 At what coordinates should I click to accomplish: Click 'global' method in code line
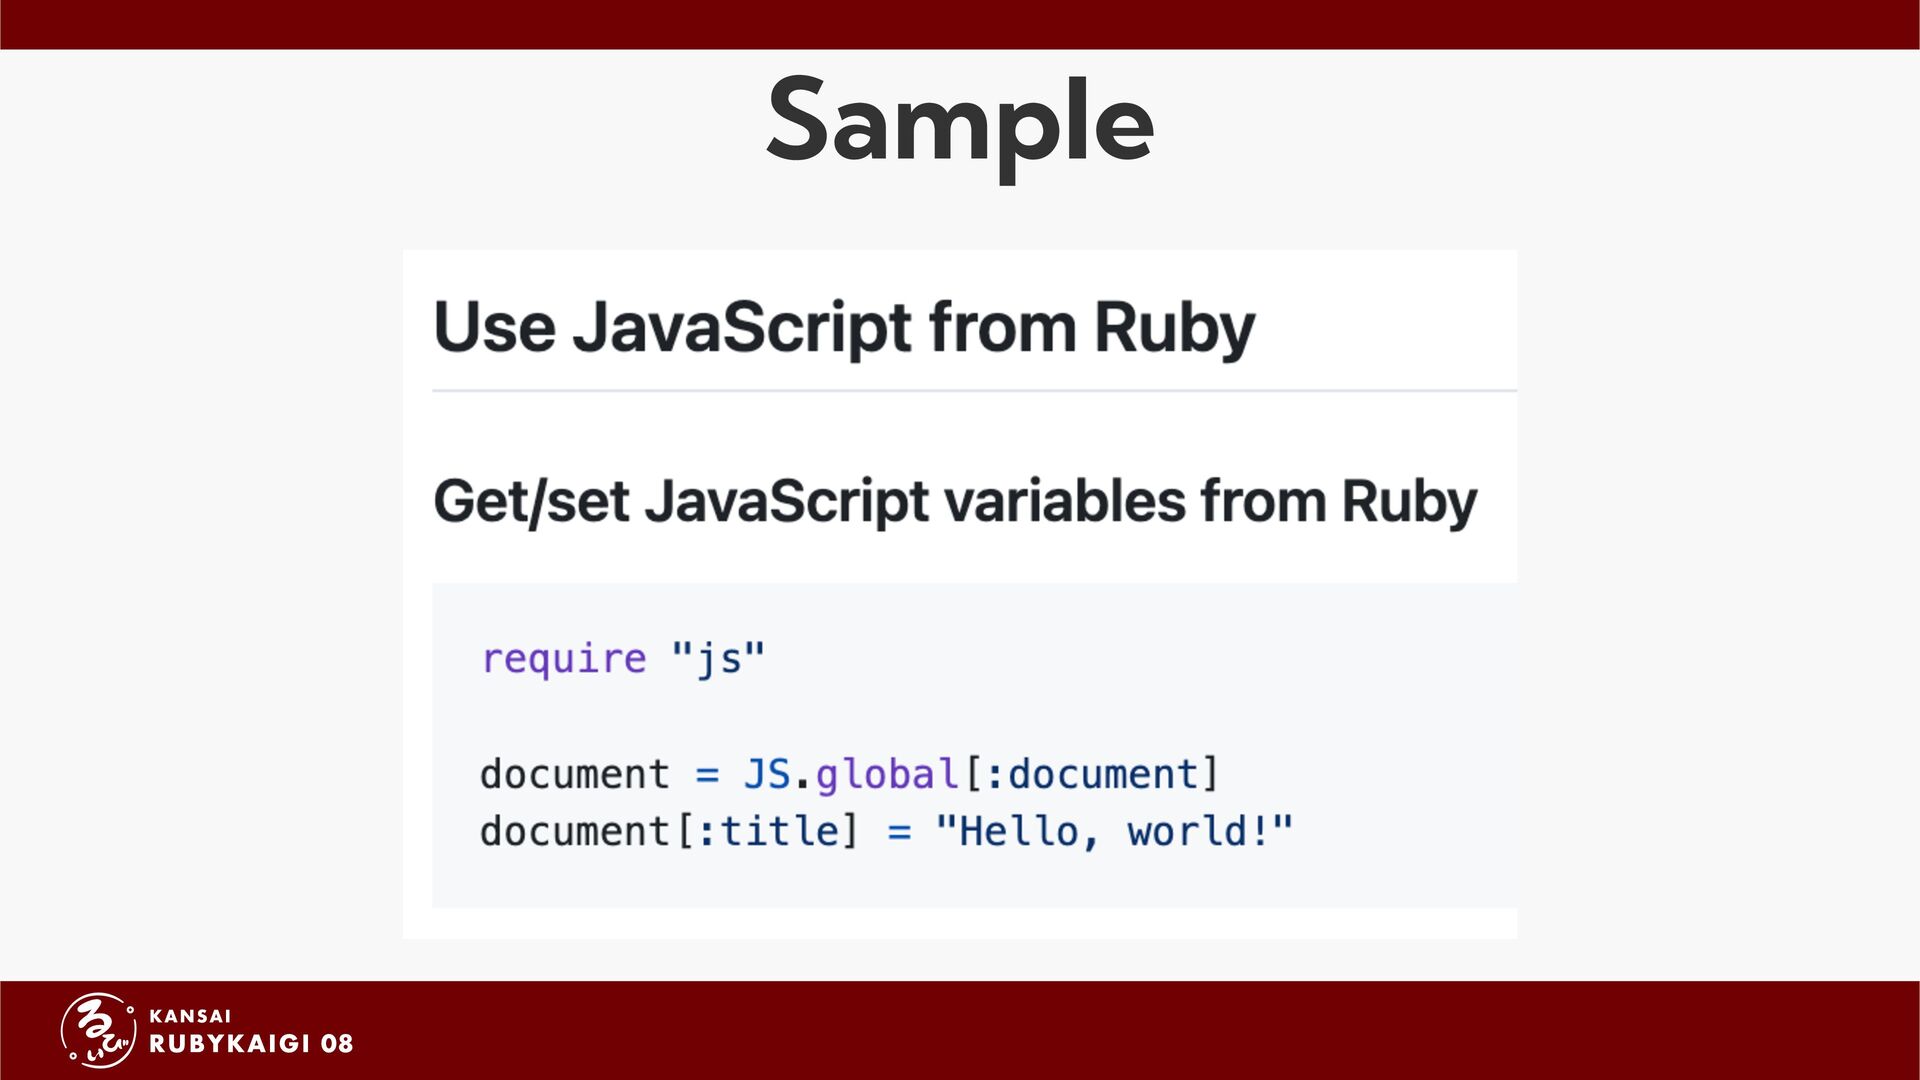tap(887, 775)
